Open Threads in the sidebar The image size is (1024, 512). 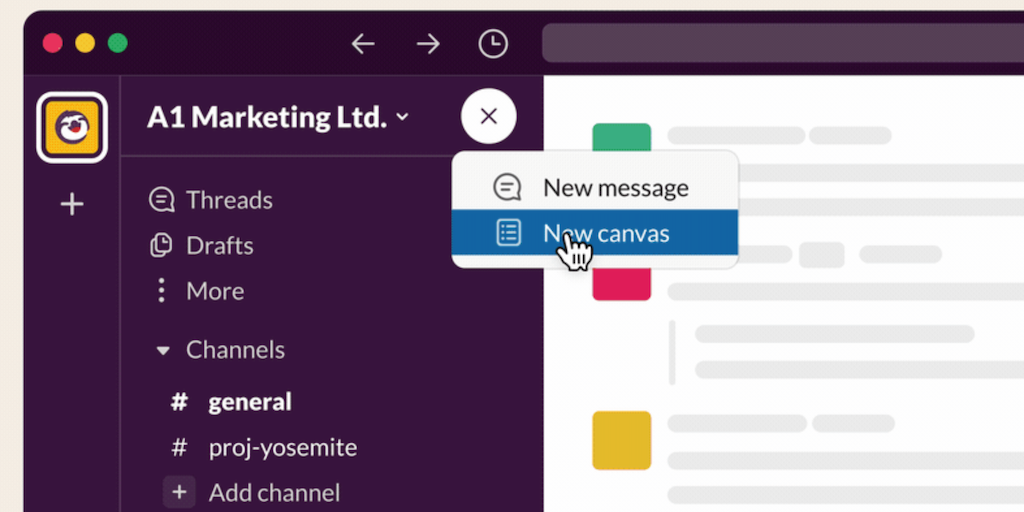[x=211, y=200]
